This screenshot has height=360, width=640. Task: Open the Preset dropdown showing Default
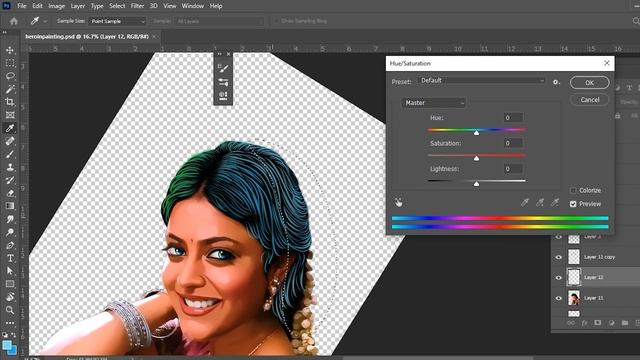pos(482,81)
